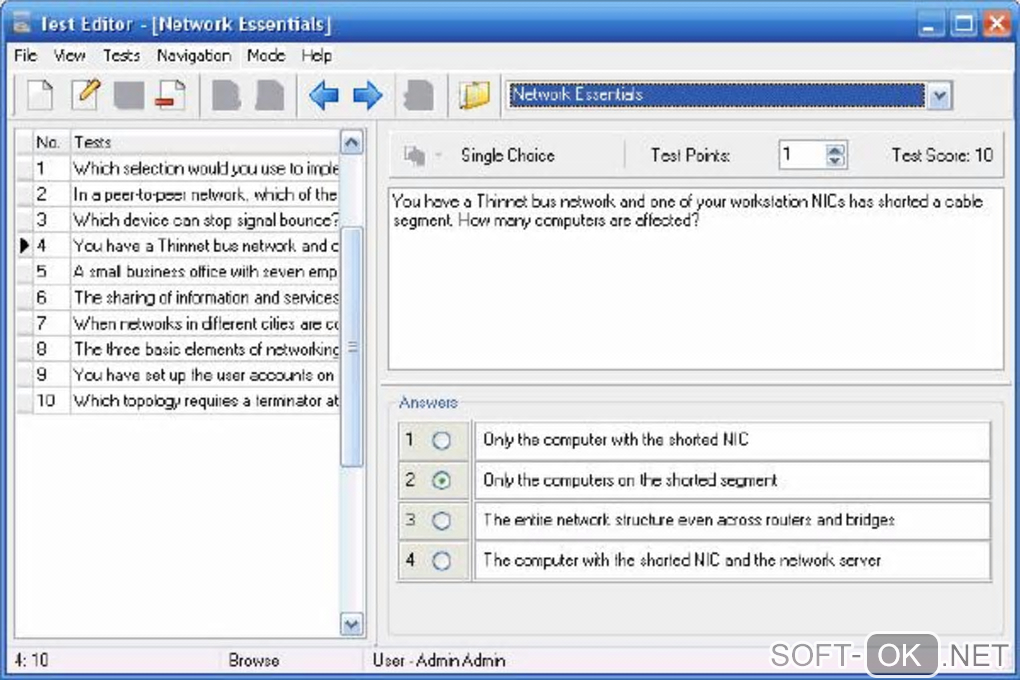Click the question text editing area
The height and width of the screenshot is (680, 1020).
point(695,280)
